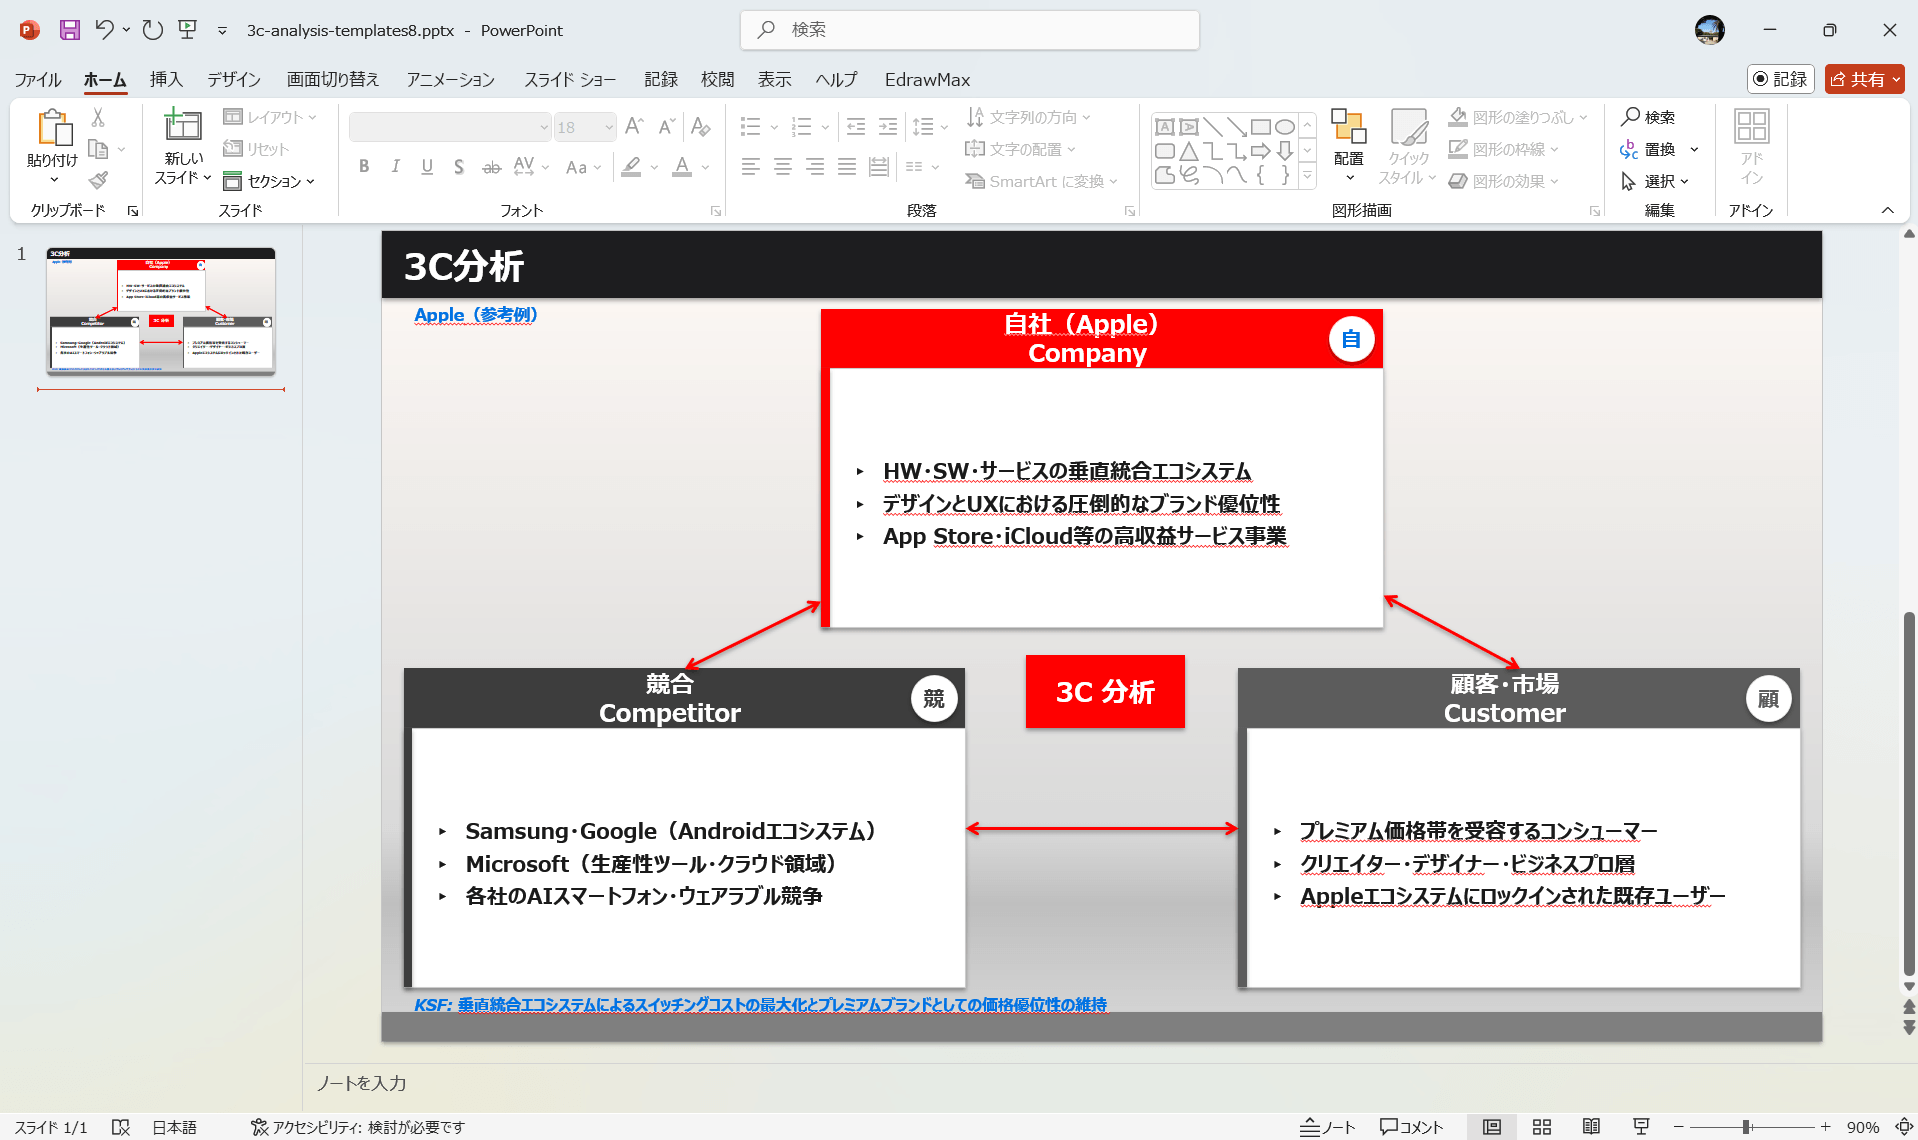The height and width of the screenshot is (1140, 1918).
Task: Open the numbering dropdown arrow
Action: coord(825,127)
